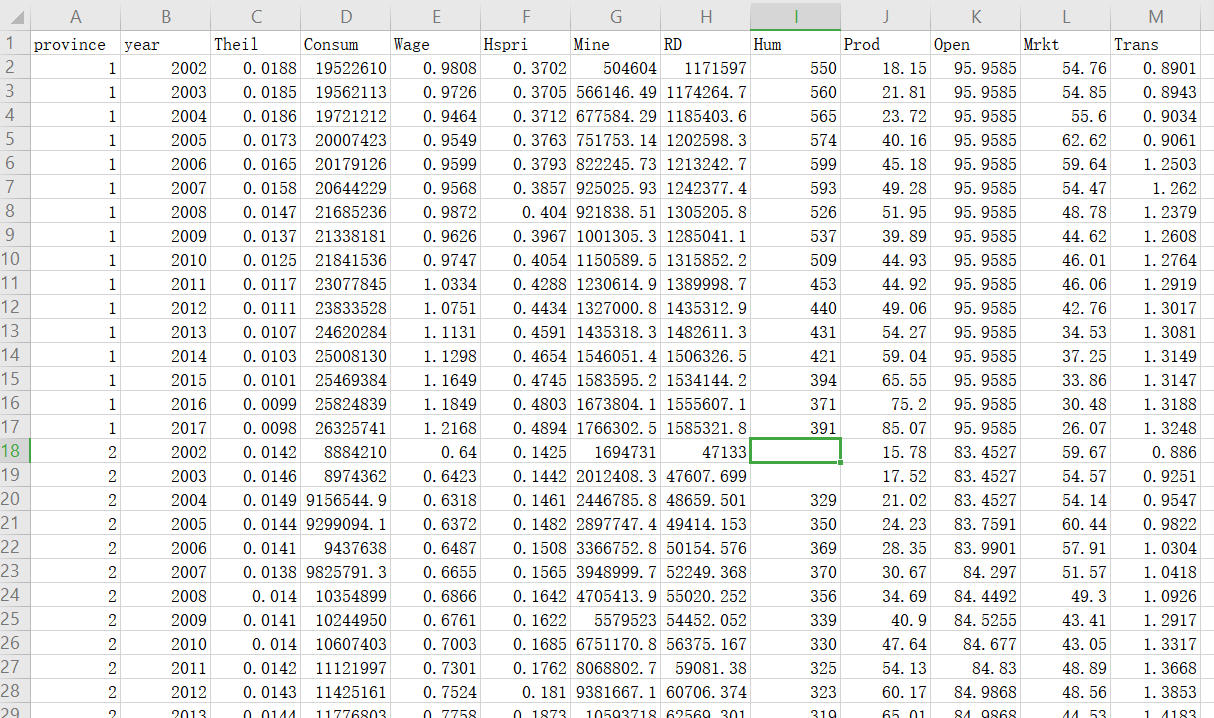
Task: Select column M header
Action: [1156, 16]
